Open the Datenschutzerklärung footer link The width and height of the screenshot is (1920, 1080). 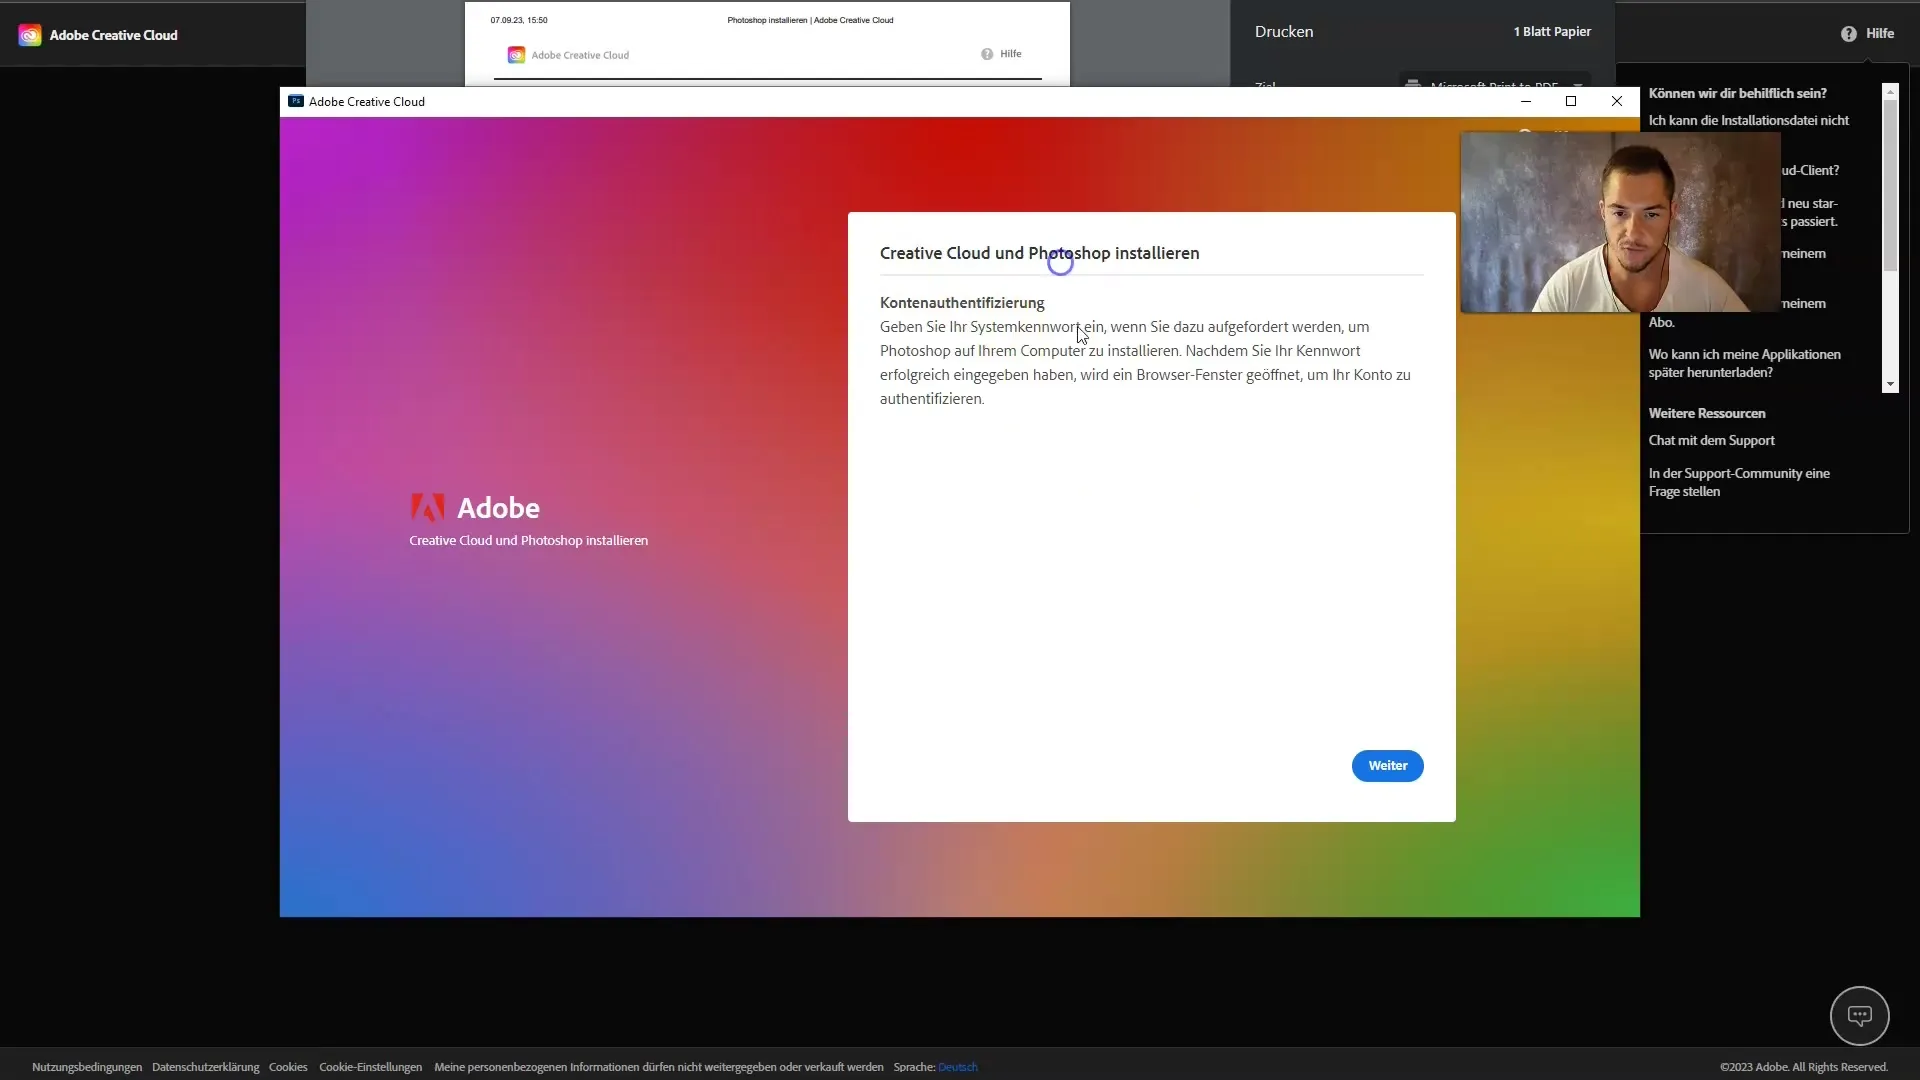(205, 1067)
